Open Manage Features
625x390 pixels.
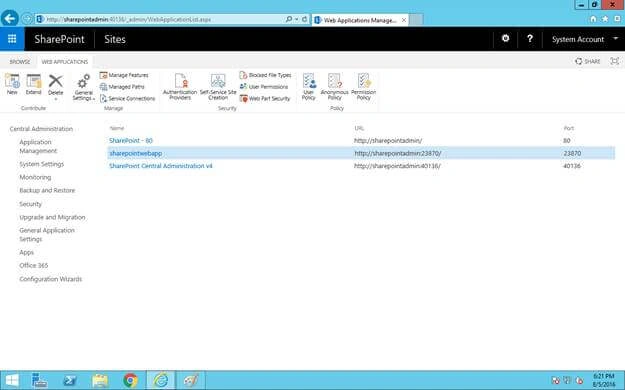pos(124,75)
